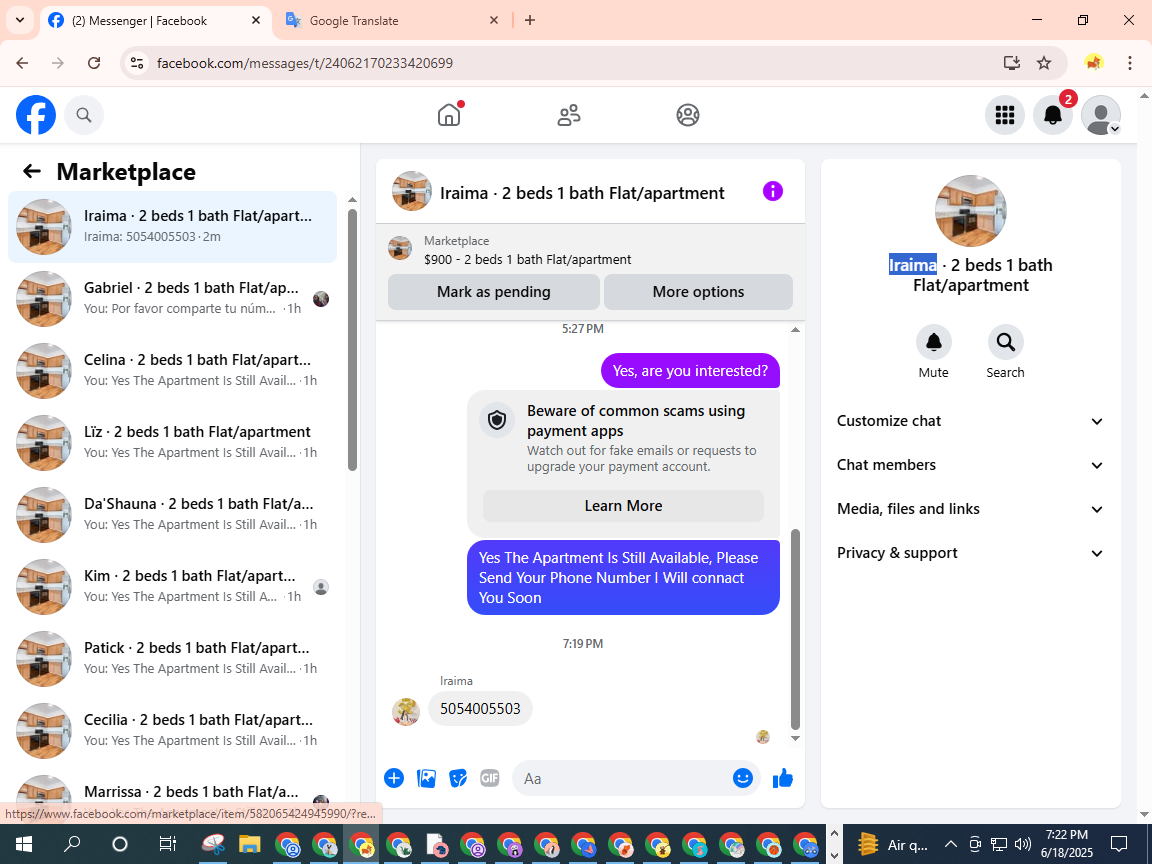Open Da'Shauna's conversation
Viewport: 1152px width, 864px height.
coord(173,514)
